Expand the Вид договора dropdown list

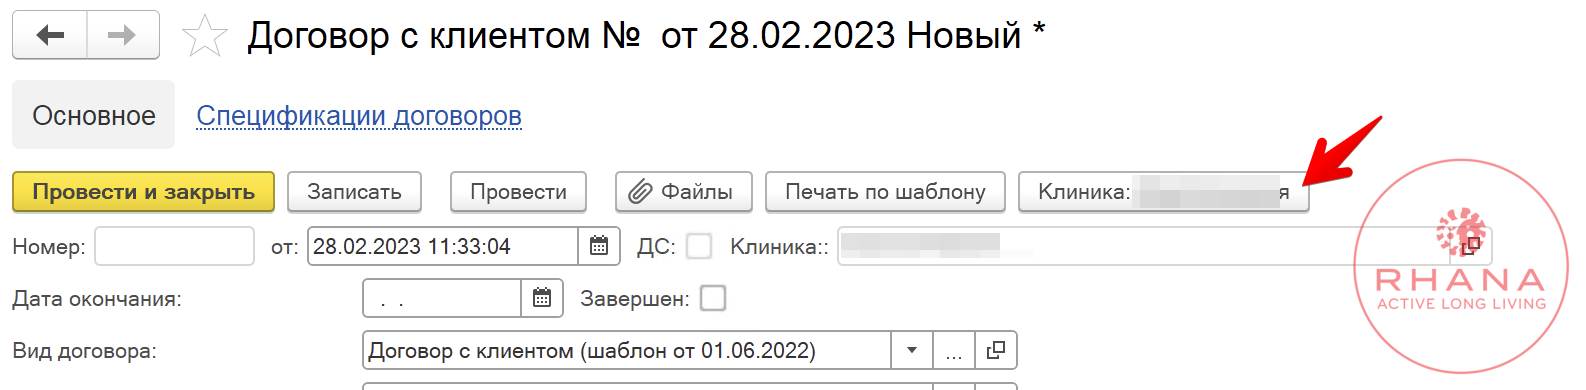(912, 350)
